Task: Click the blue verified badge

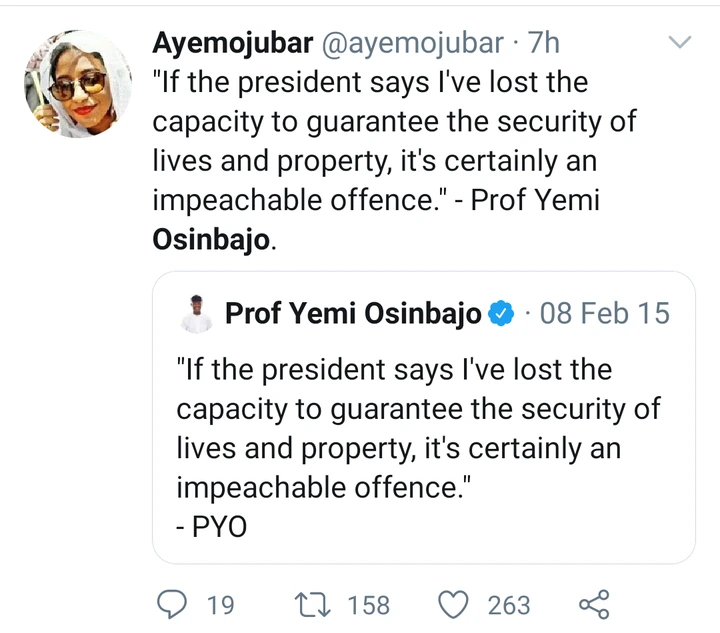Action: (x=500, y=315)
